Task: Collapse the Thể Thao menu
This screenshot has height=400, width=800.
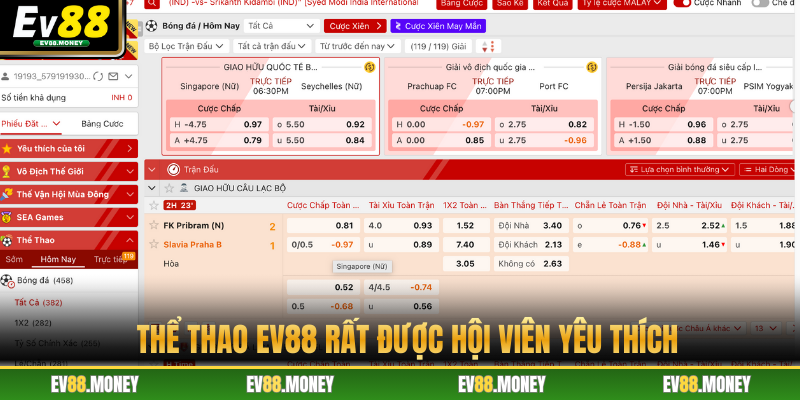Action: [x=69, y=240]
